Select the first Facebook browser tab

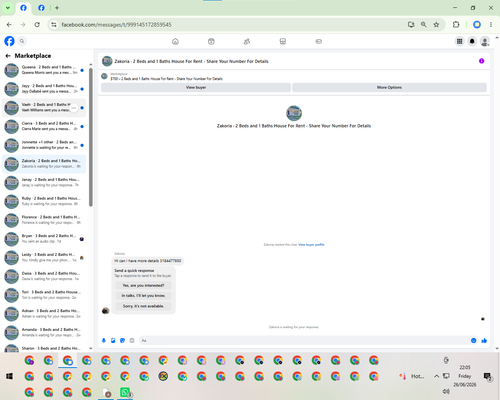[23, 8]
